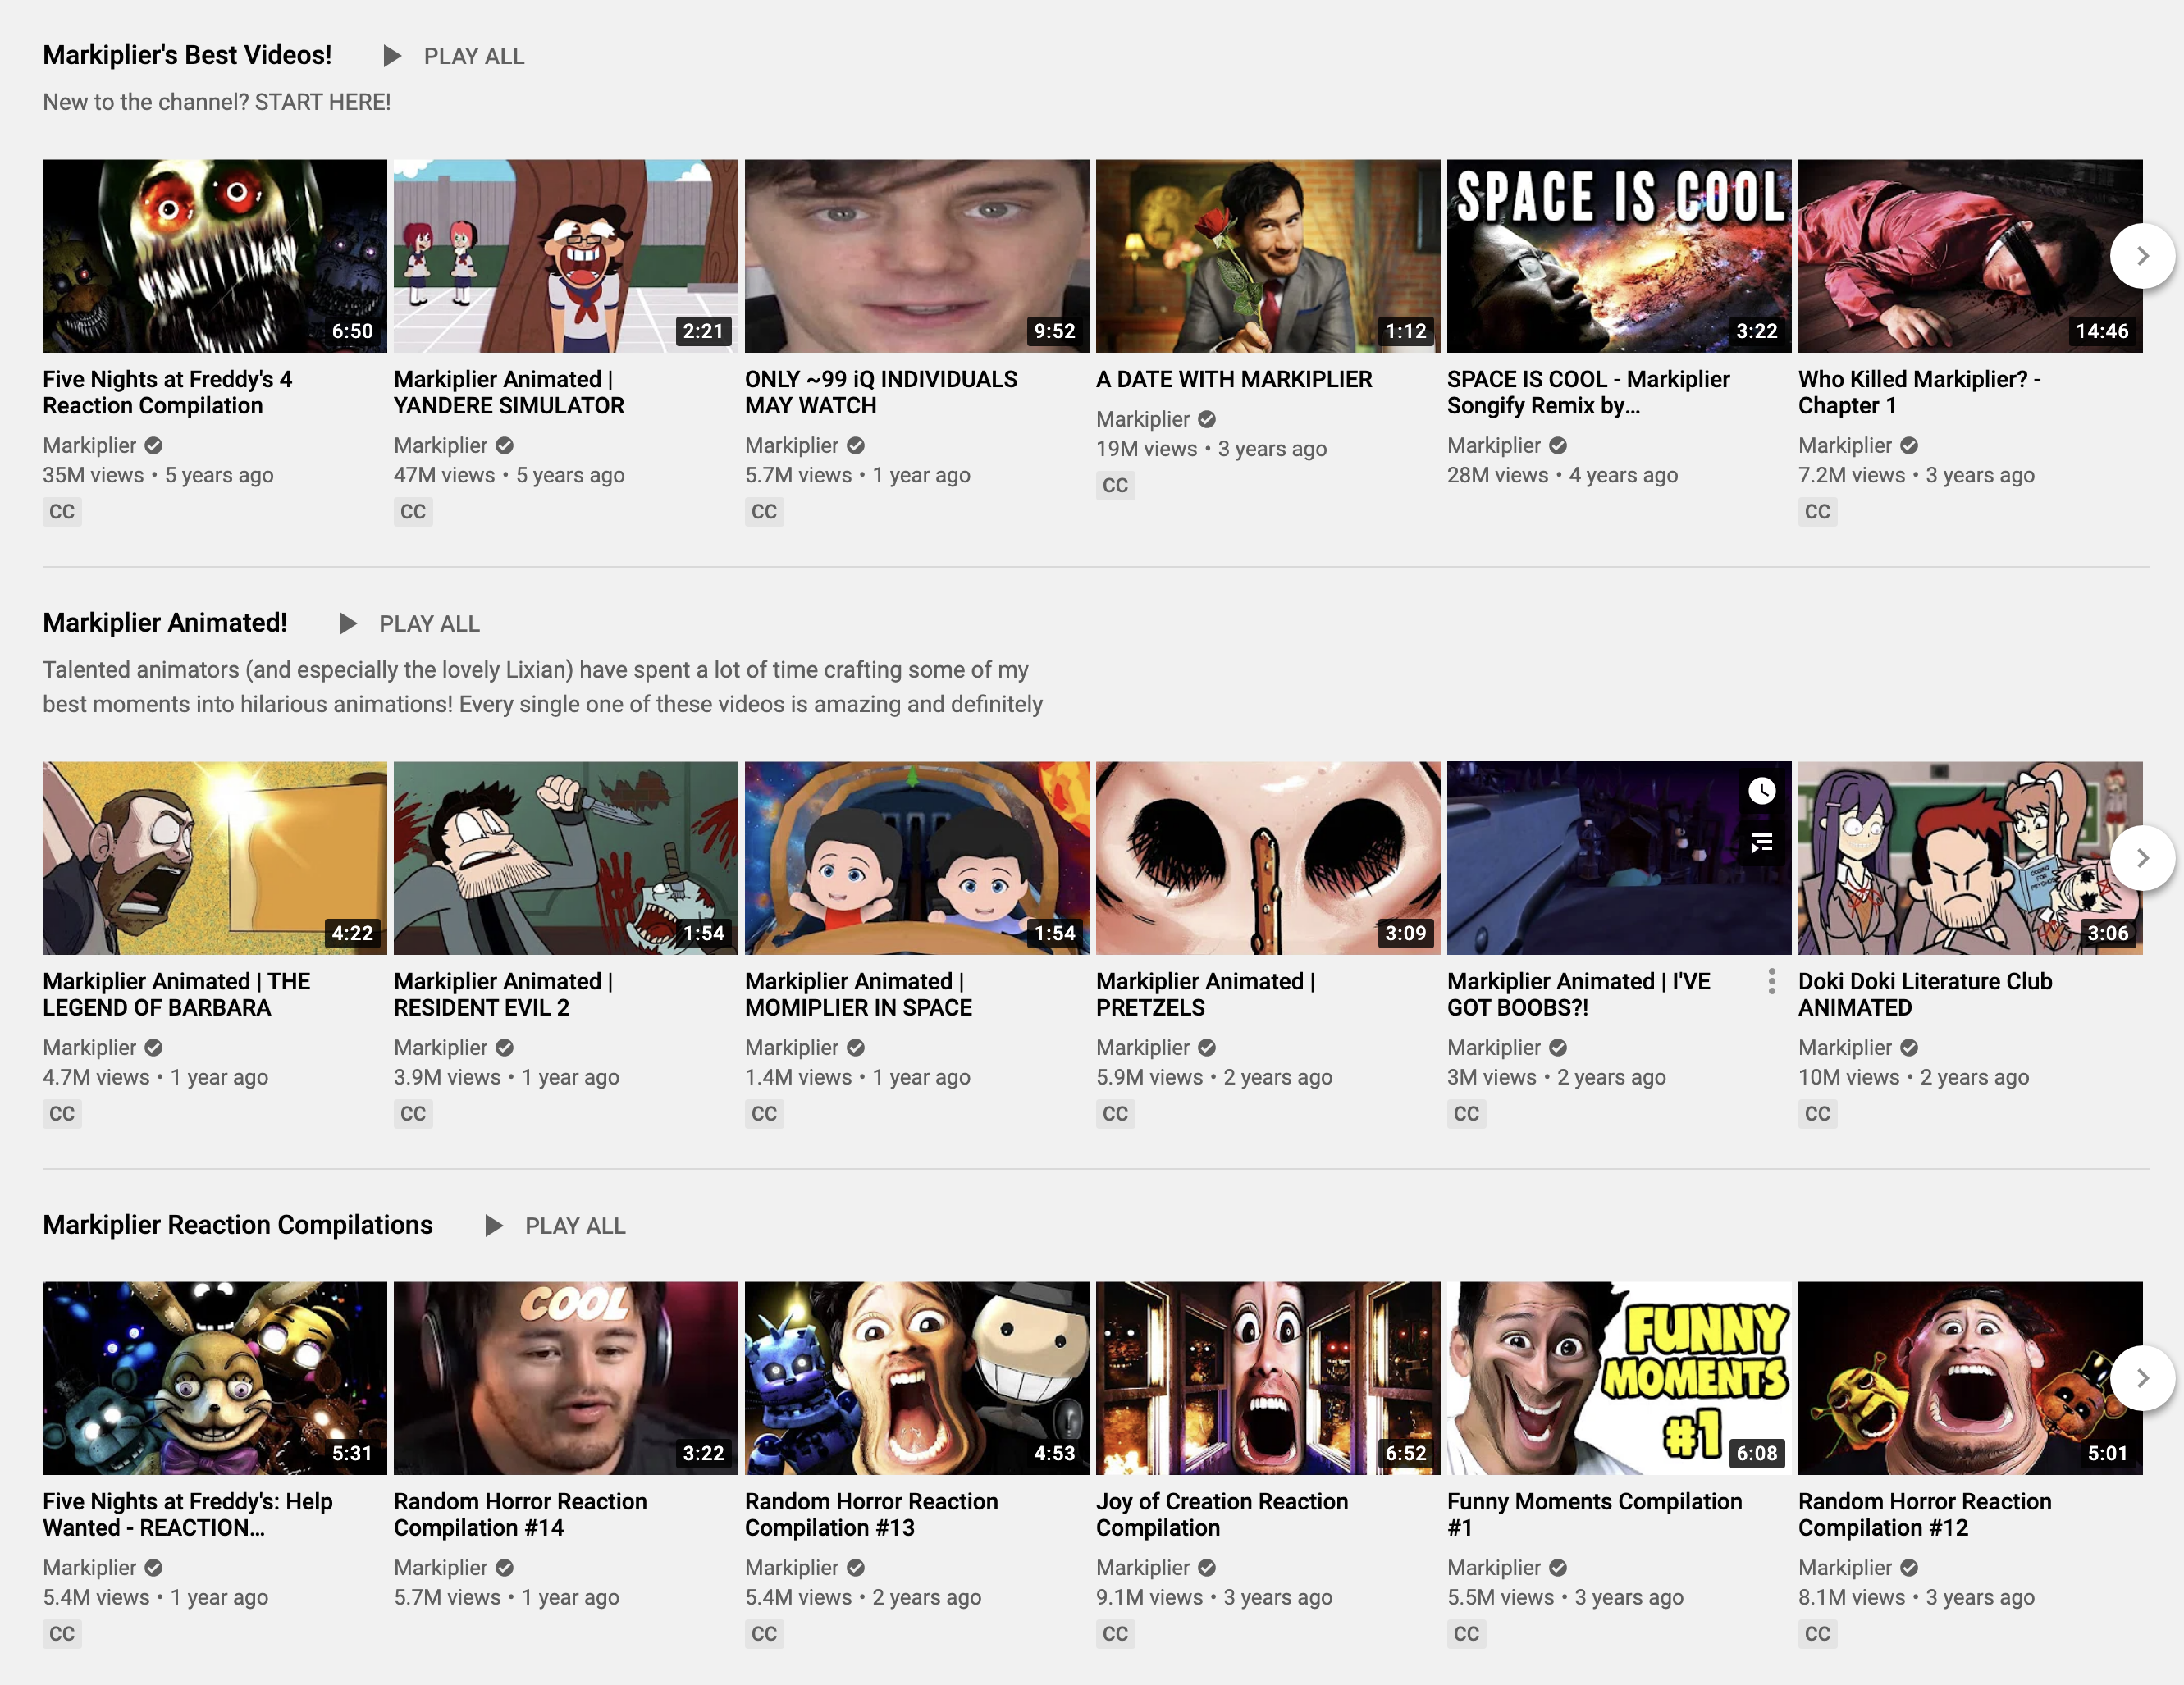
Task: Open Markiplier's Best Videos playlist heading
Action: 187,55
